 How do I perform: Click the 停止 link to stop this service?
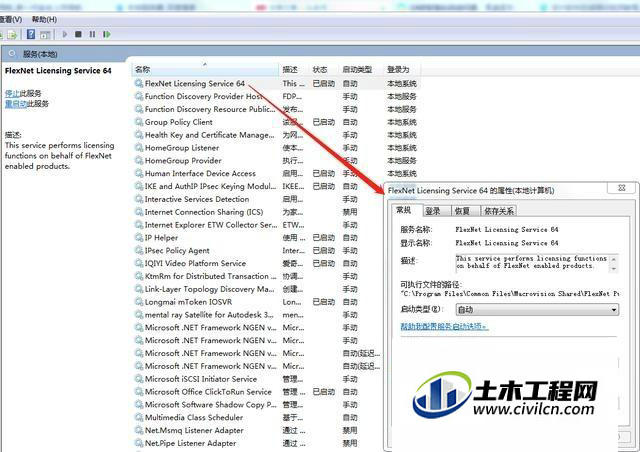(12, 94)
